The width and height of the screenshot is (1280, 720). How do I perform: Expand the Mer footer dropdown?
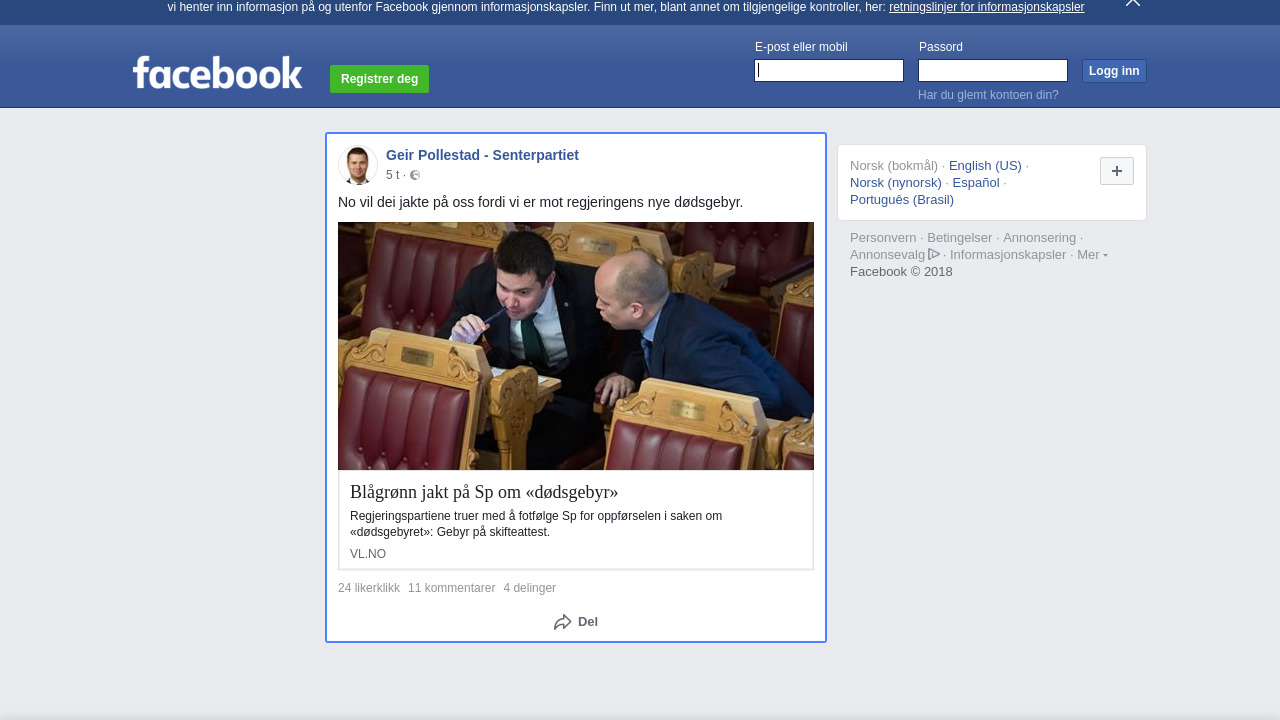pyautogui.click(x=1092, y=255)
